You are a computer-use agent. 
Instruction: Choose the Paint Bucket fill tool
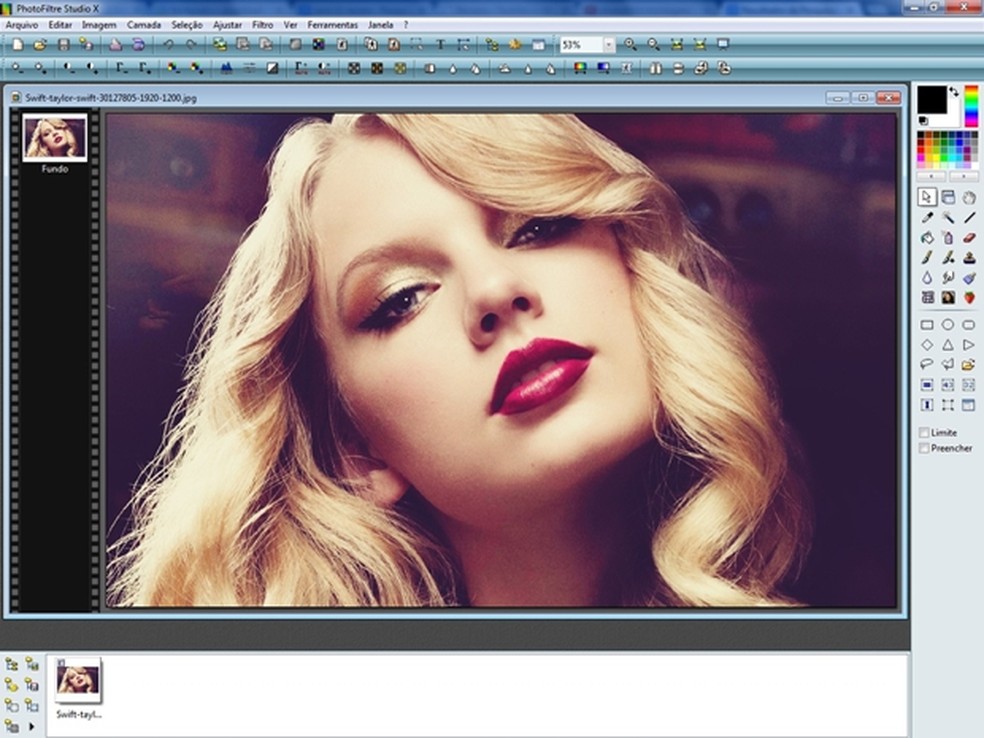click(927, 238)
